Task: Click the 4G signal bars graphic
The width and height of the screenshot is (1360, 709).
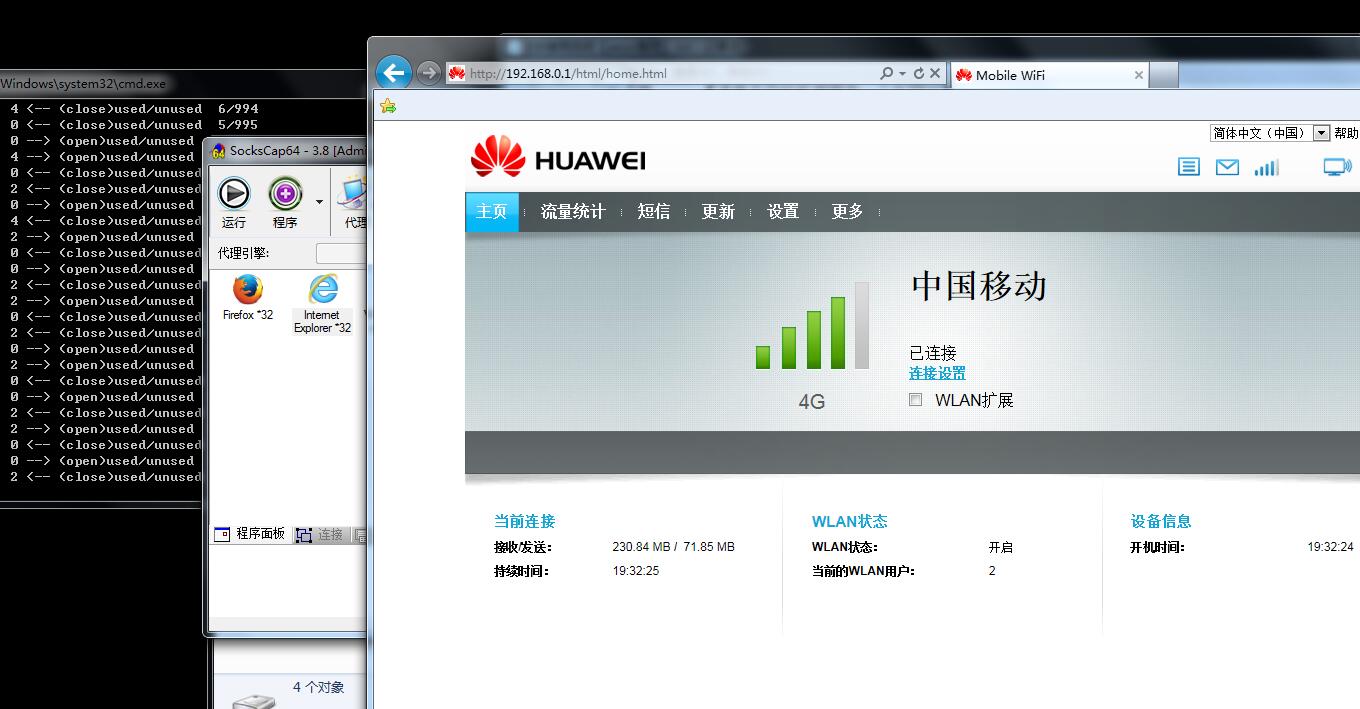Action: click(x=812, y=326)
